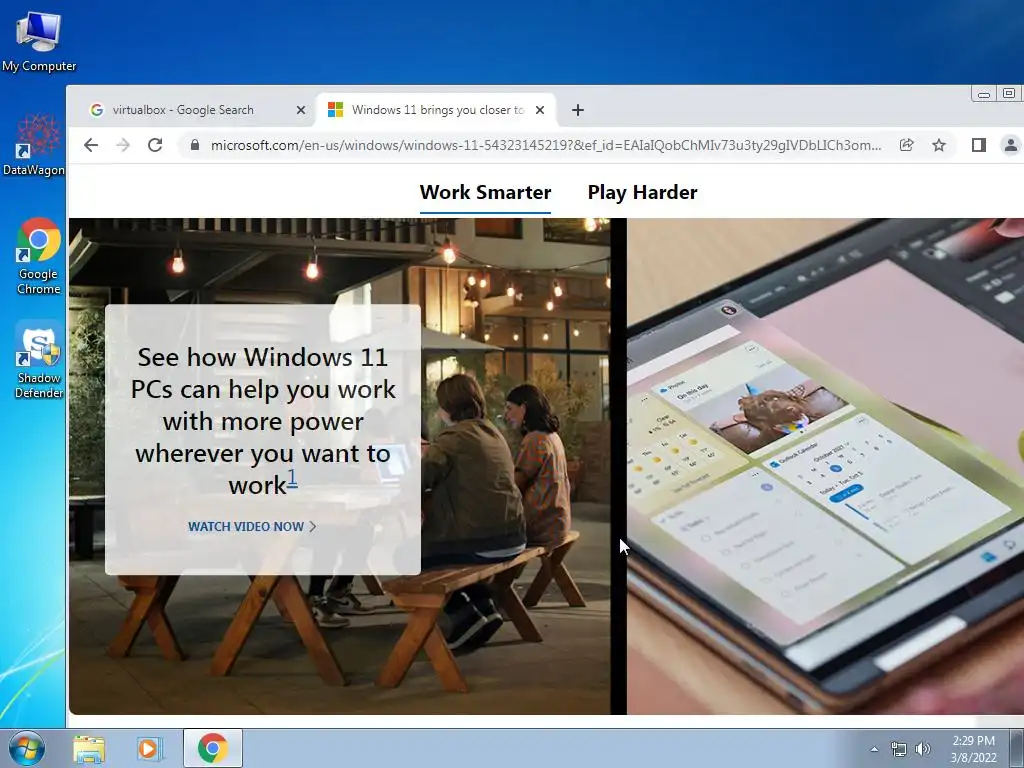The height and width of the screenshot is (768, 1024).
Task: Click the taskbar clock showing 2:29 PM
Action: [974, 749]
